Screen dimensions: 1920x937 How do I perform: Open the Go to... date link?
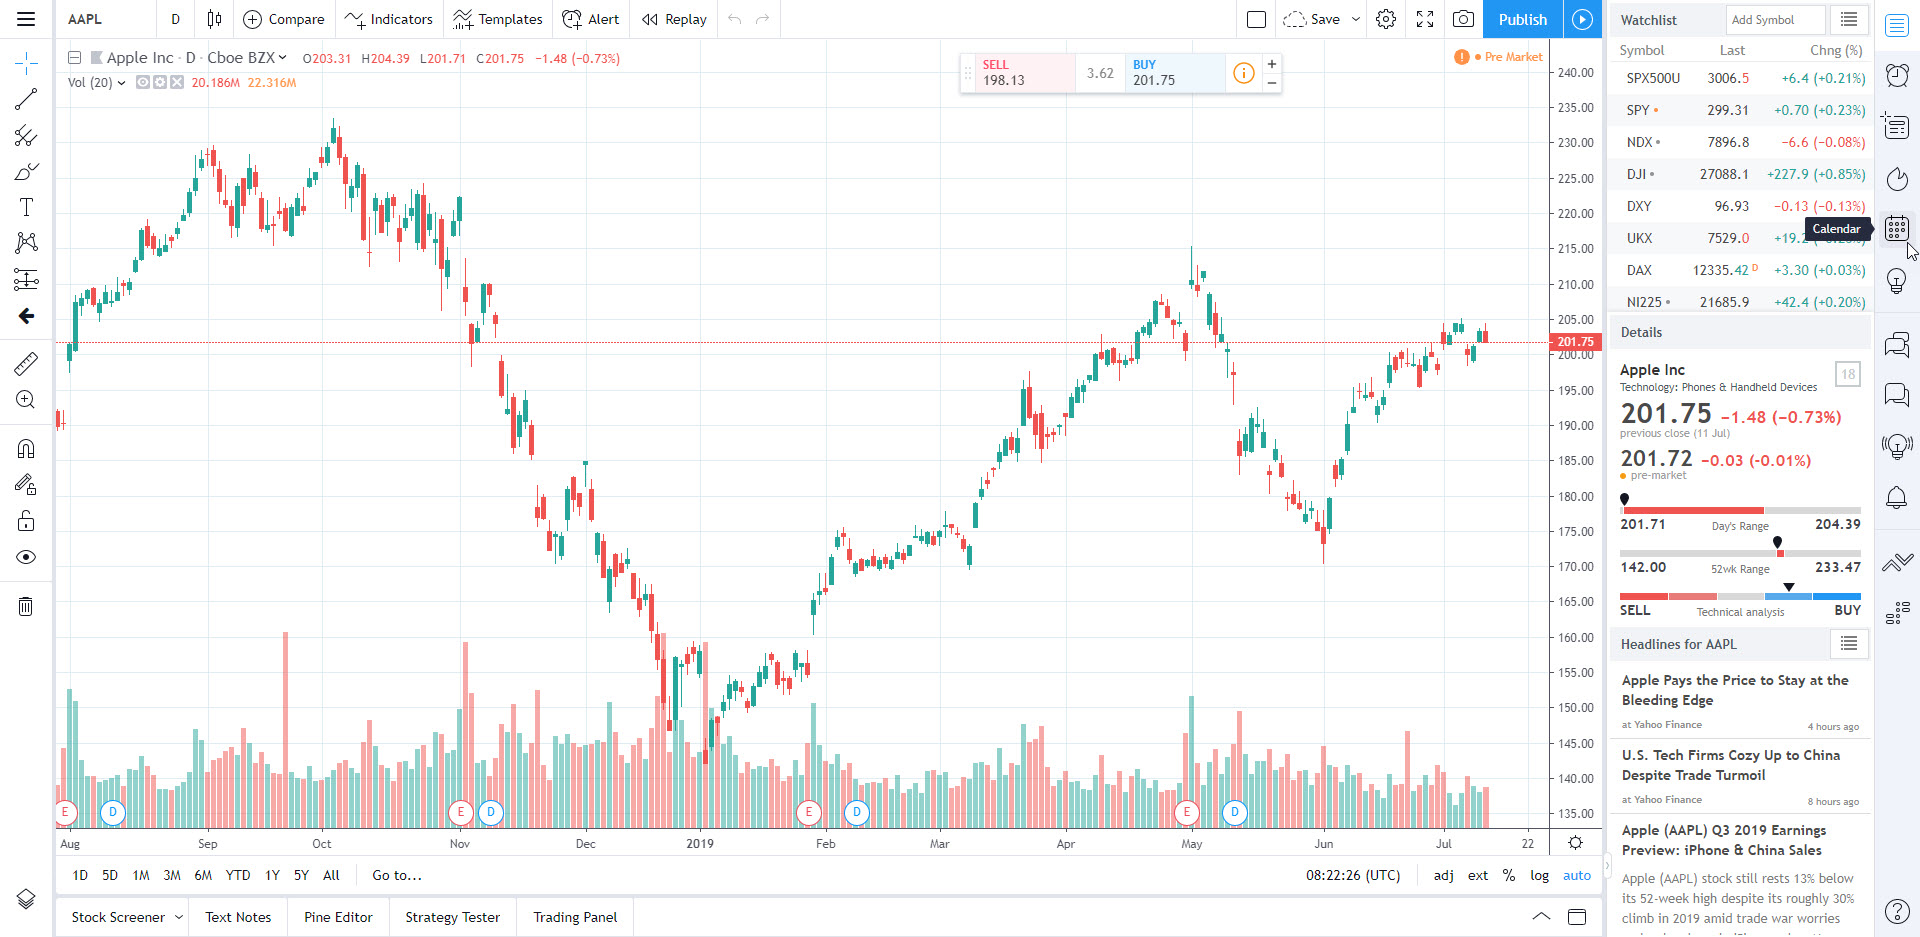[x=397, y=875]
